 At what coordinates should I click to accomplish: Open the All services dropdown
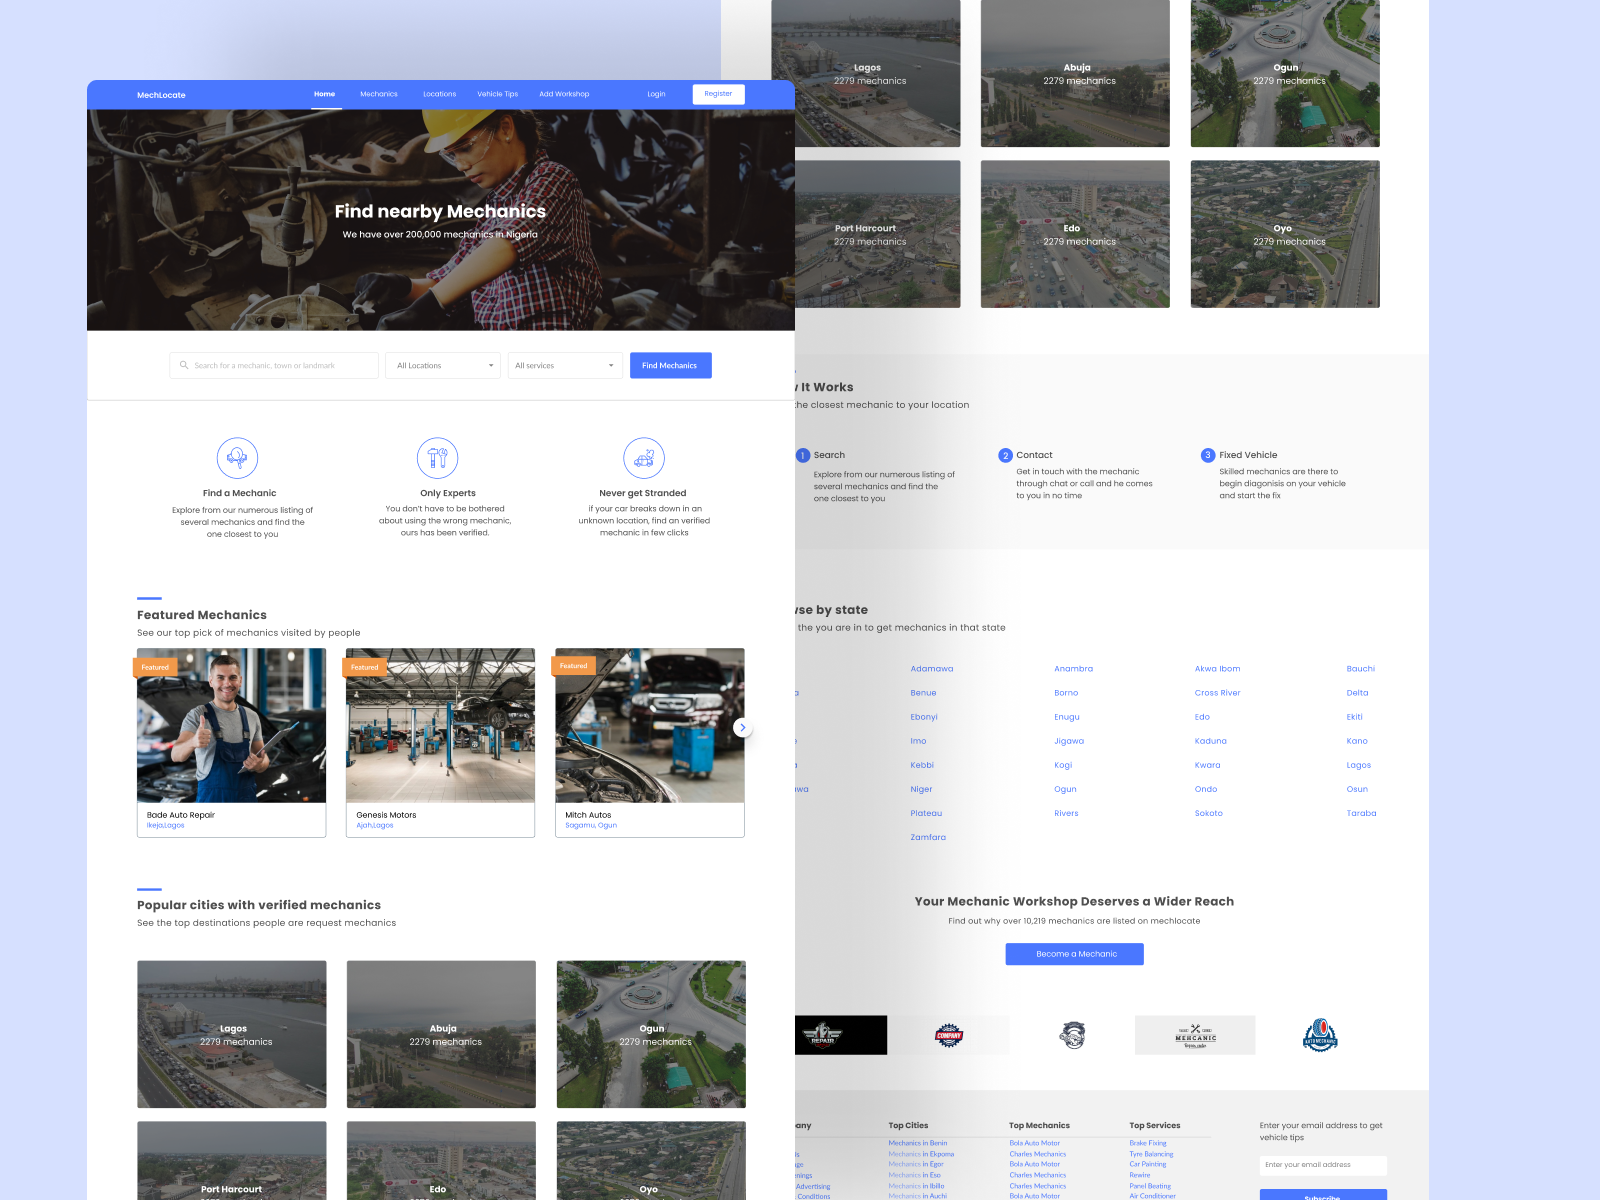click(x=565, y=365)
